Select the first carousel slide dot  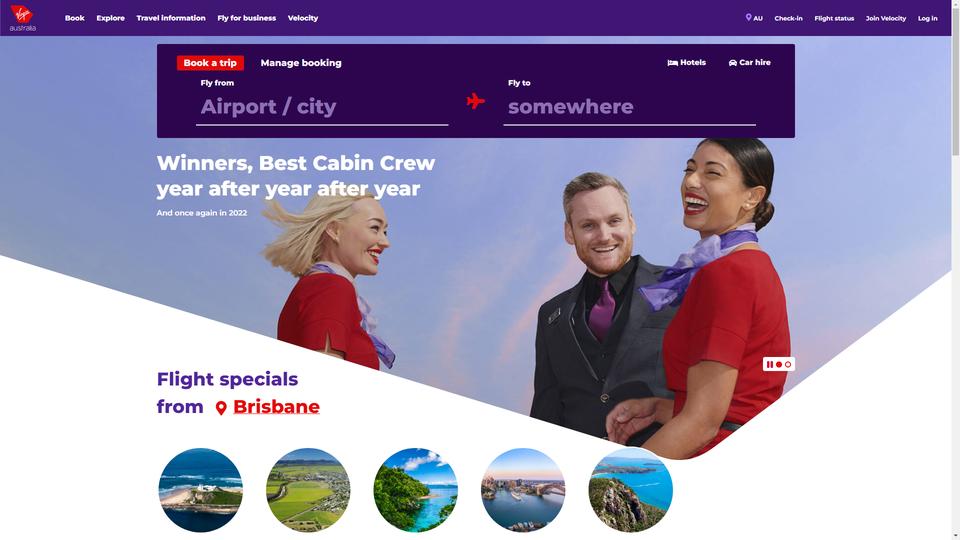[x=779, y=364]
